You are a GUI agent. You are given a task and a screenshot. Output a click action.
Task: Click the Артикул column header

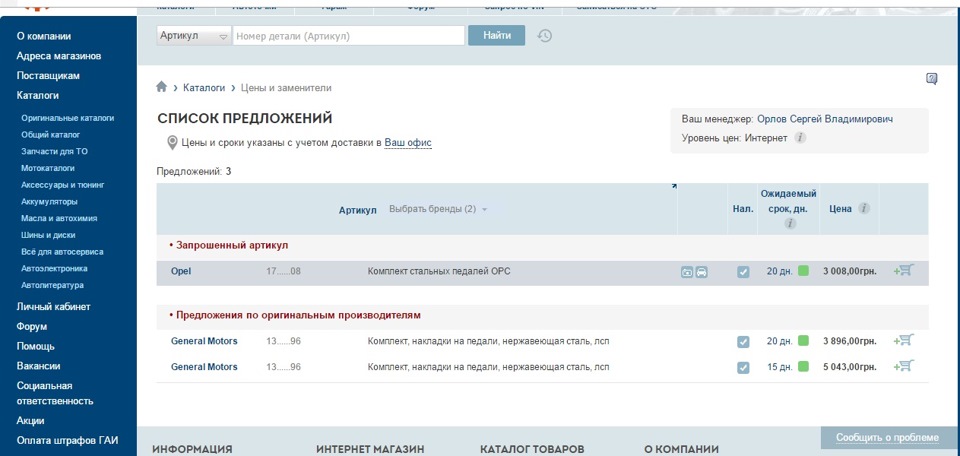[x=358, y=210]
